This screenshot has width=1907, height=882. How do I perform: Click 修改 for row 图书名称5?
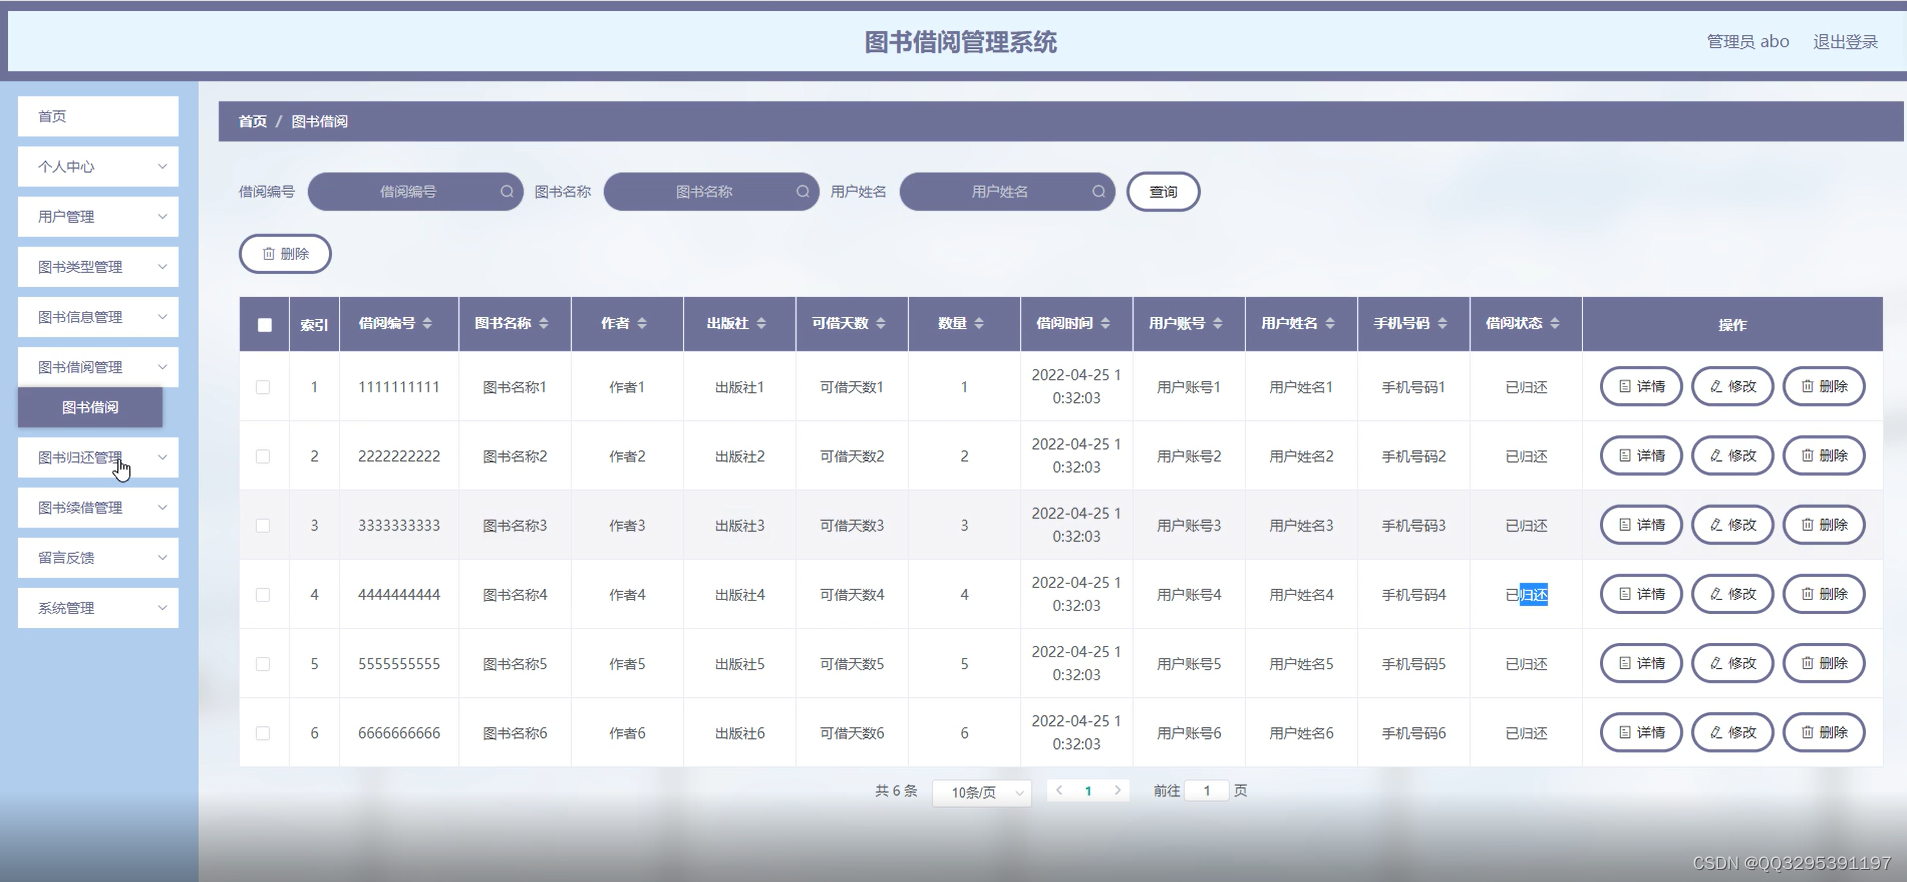(x=1732, y=663)
